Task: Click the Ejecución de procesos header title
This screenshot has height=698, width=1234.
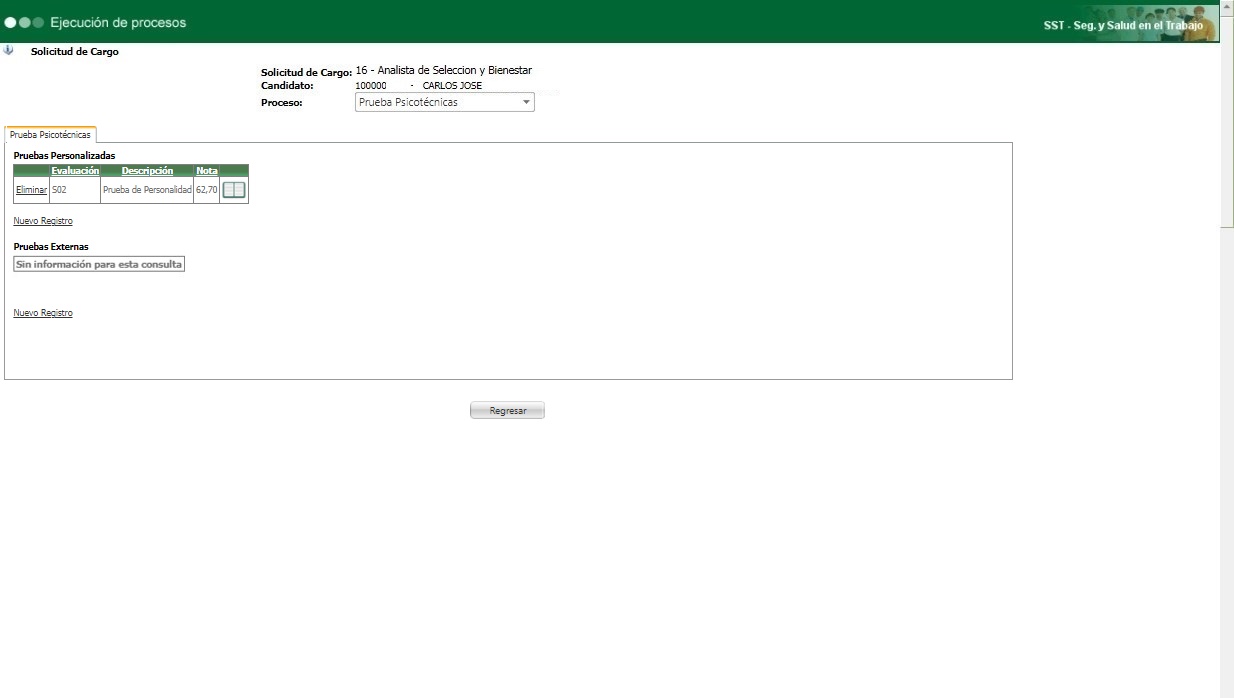Action: click(x=118, y=22)
